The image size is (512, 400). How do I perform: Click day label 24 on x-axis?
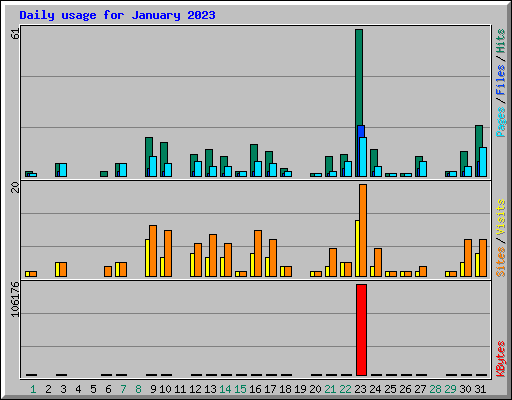pos(375,389)
